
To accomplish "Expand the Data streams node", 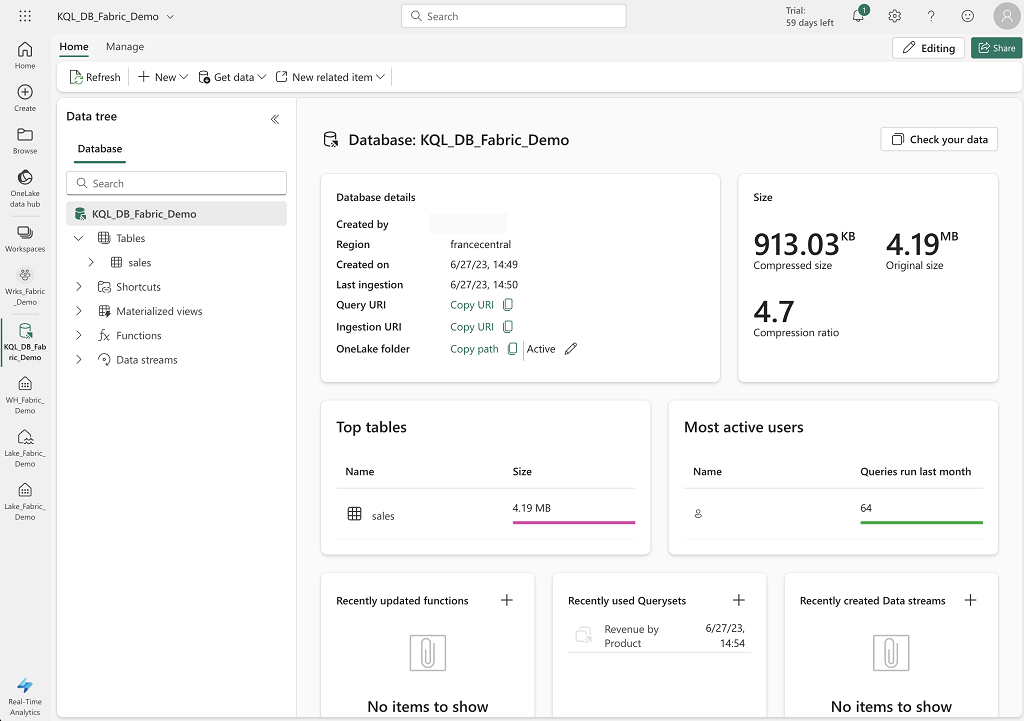I will tap(78, 359).
